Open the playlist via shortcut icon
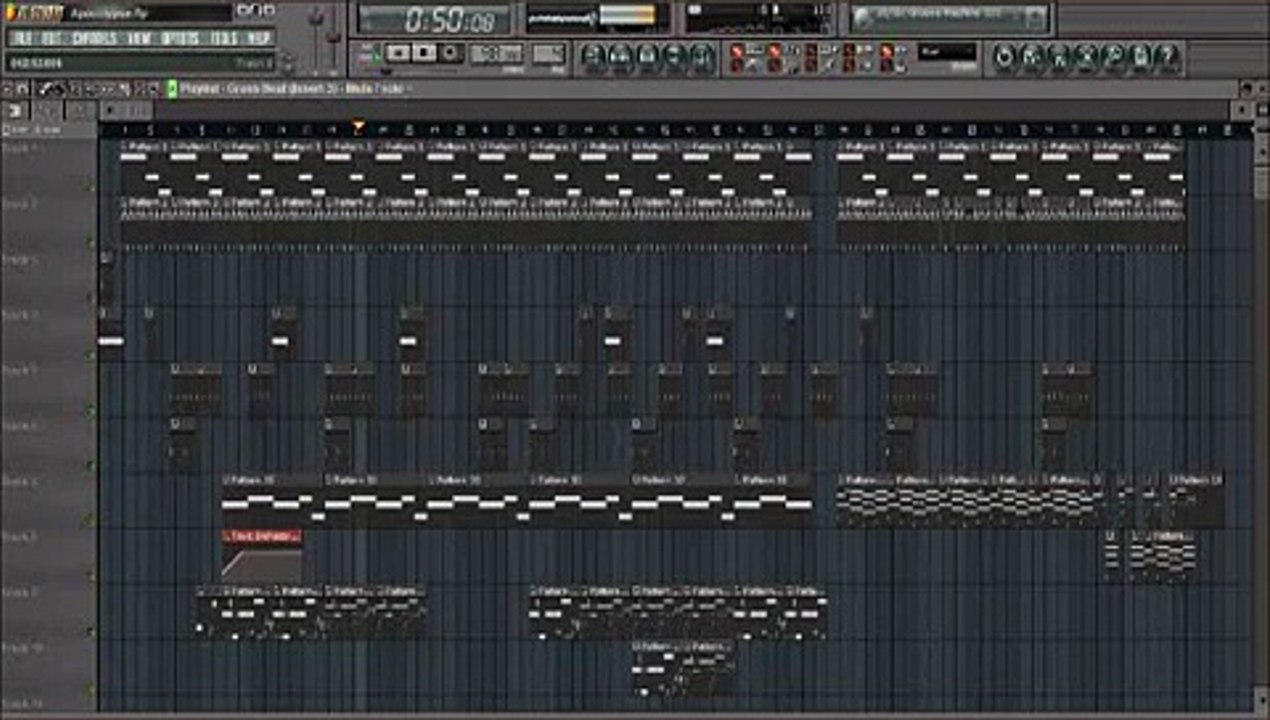This screenshot has width=1270, height=720. [594, 58]
